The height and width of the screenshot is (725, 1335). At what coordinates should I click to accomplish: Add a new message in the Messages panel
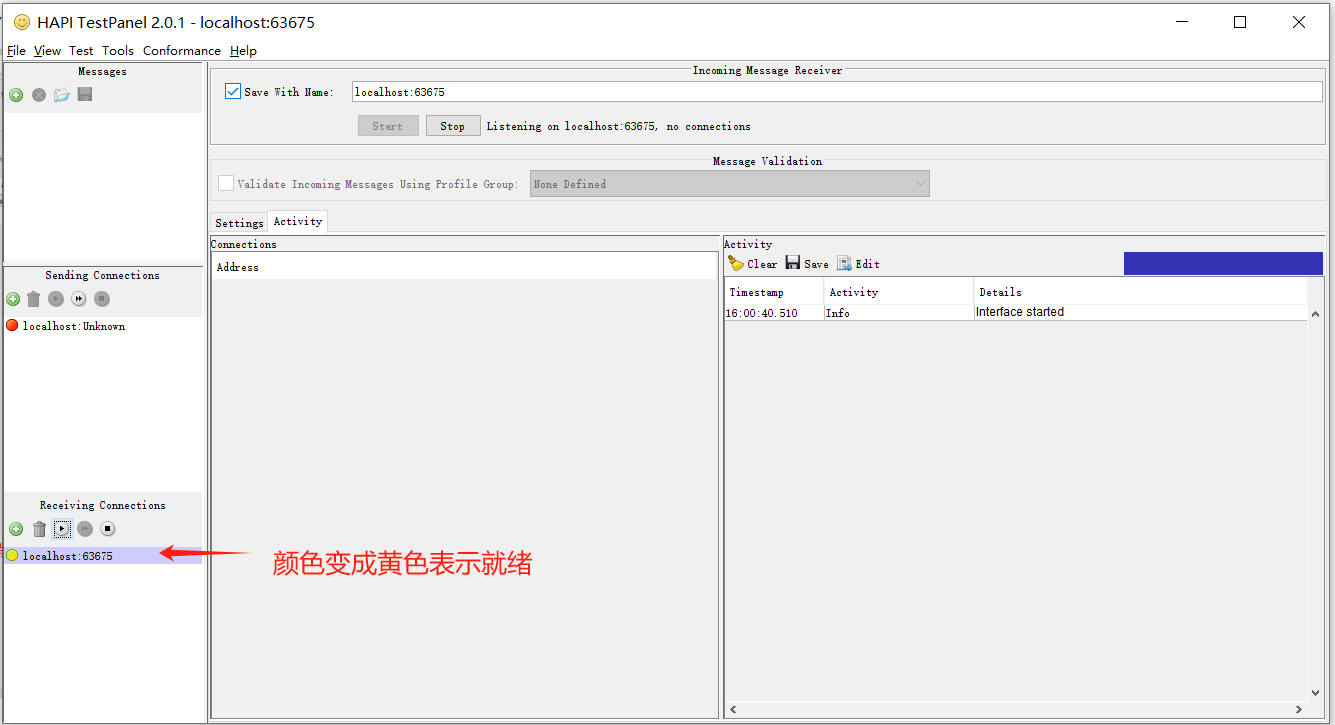coord(16,95)
